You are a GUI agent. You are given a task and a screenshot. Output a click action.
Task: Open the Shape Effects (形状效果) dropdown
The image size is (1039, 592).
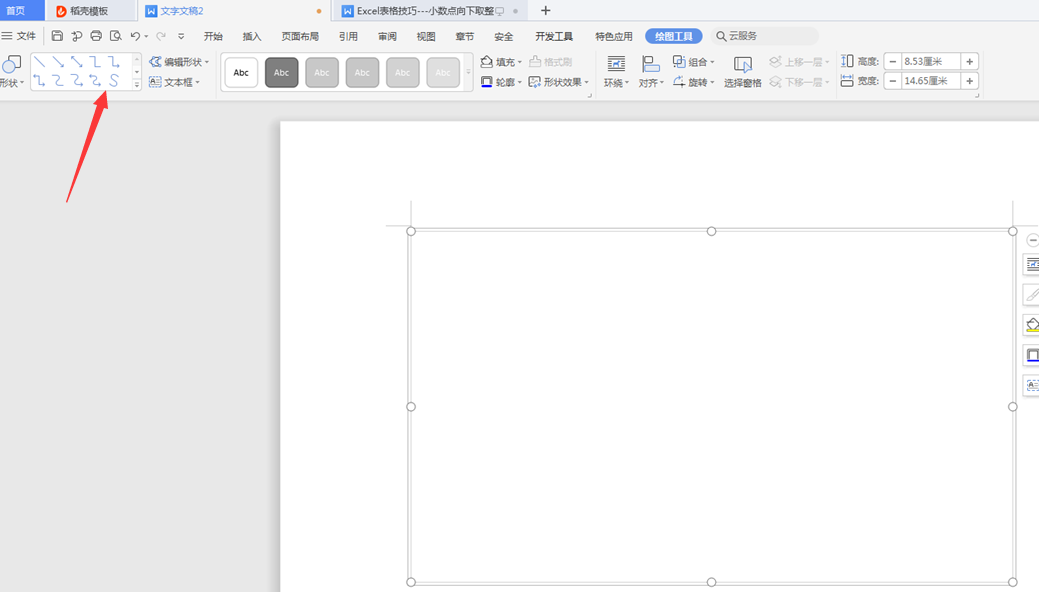pos(560,82)
